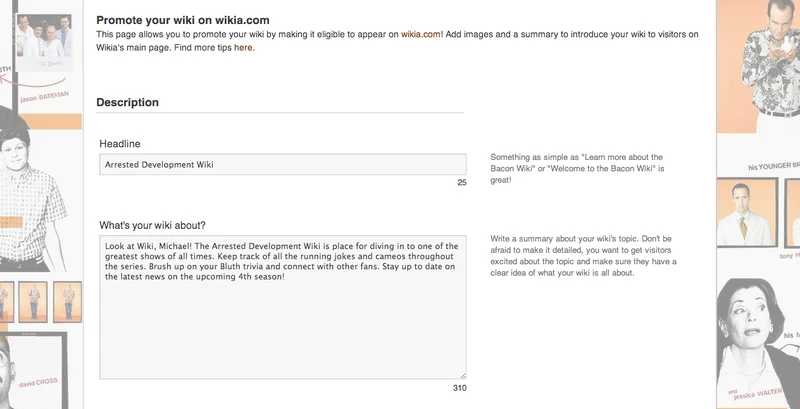The width and height of the screenshot is (800, 409).
Task: Focus the Headline text field
Action: pyautogui.click(x=283, y=165)
